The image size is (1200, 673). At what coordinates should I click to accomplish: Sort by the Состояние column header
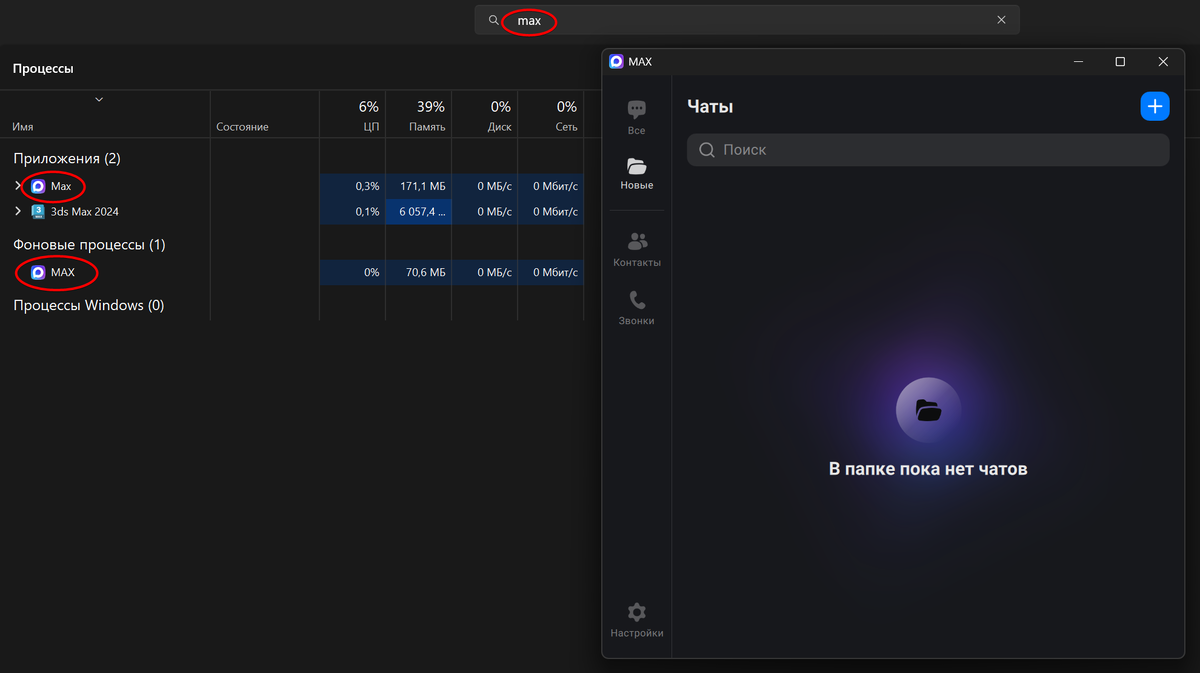[x=242, y=127]
